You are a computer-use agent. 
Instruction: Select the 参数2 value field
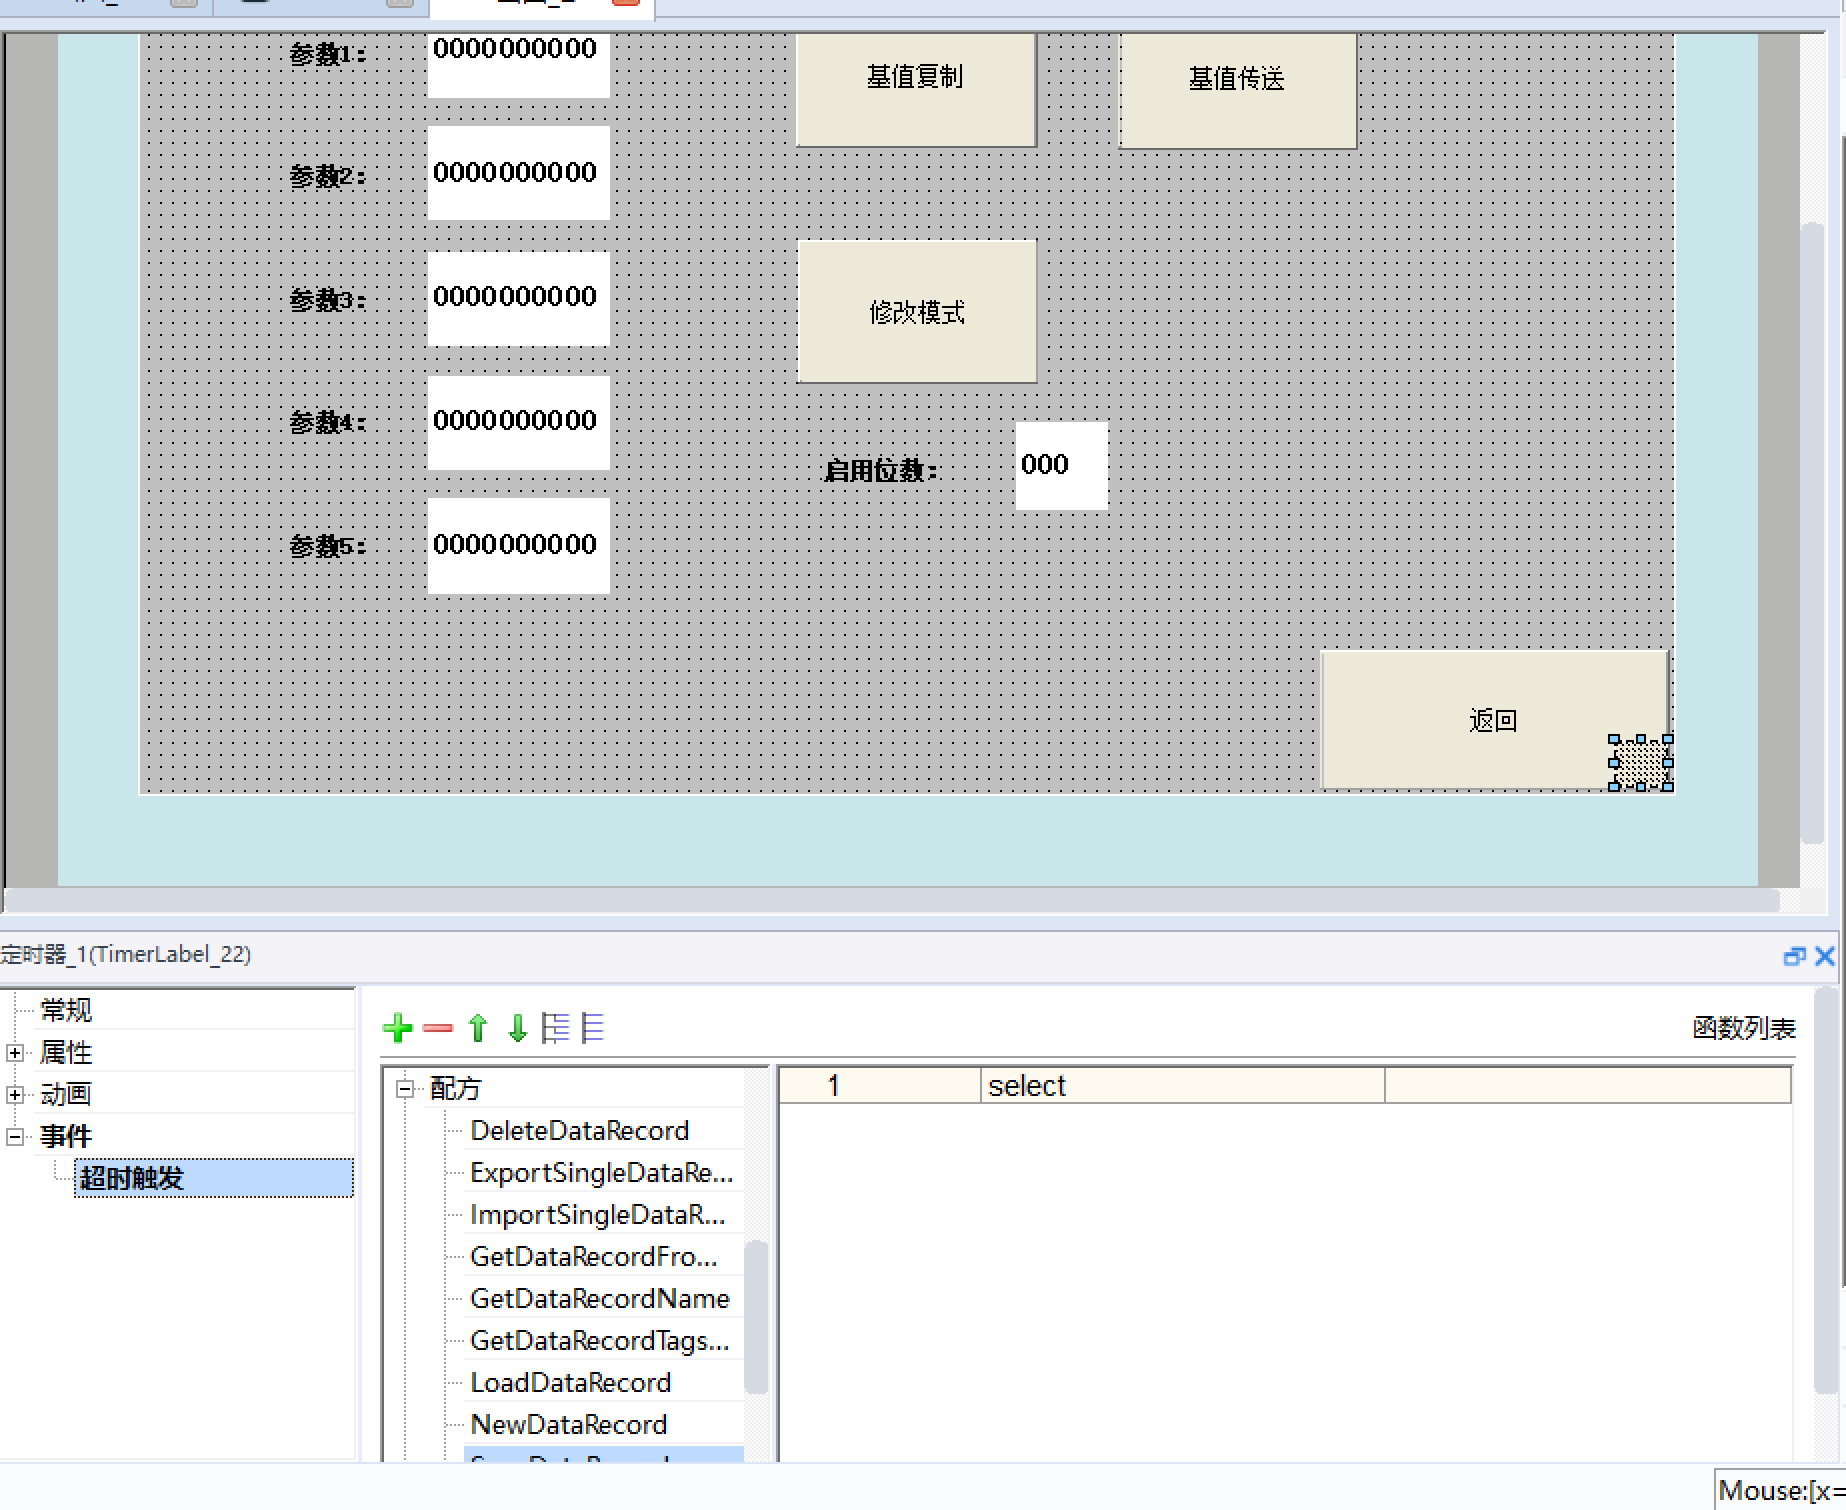click(x=518, y=173)
